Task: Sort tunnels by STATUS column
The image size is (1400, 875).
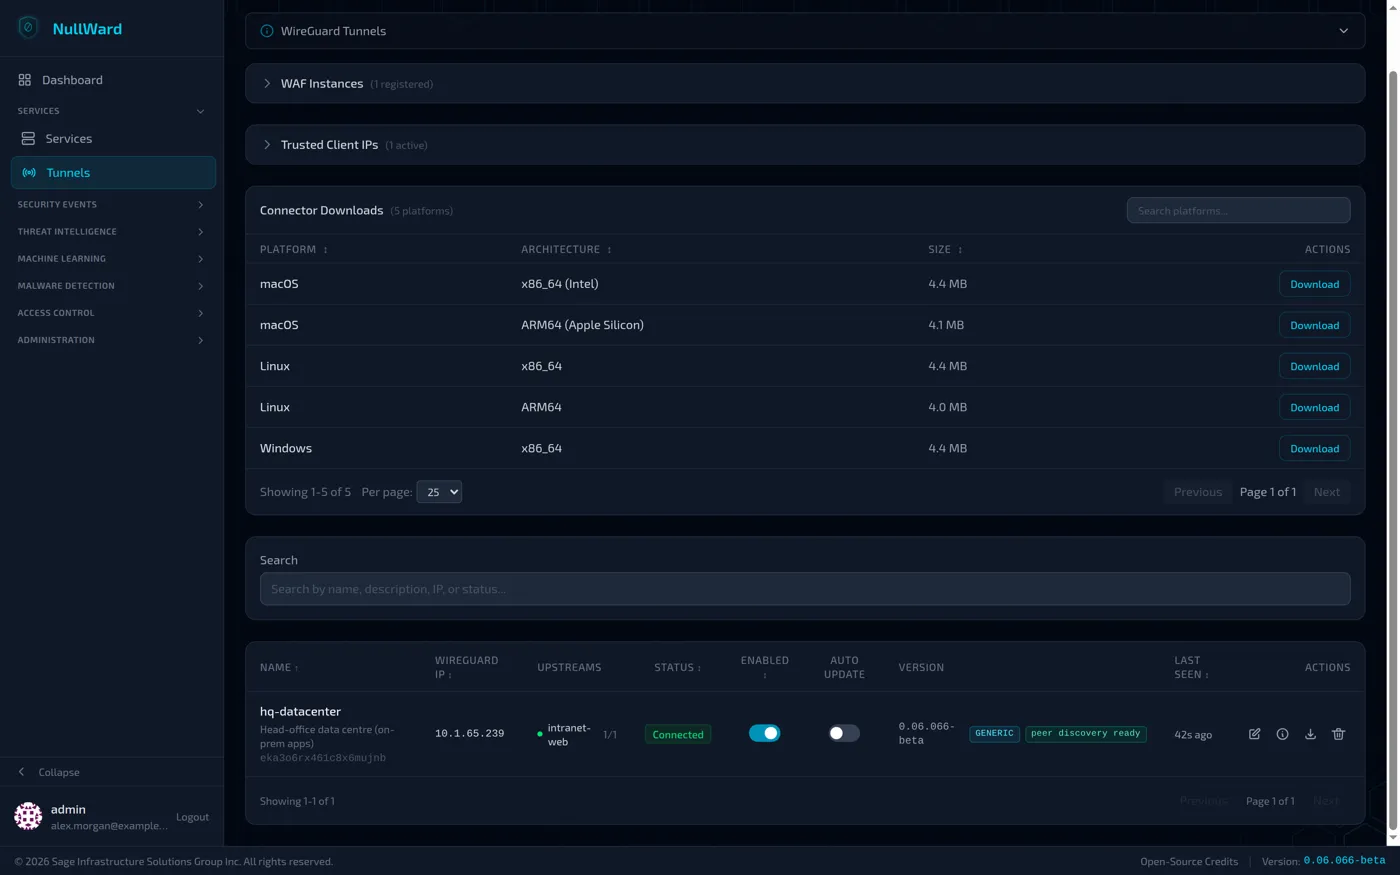Action: tap(677, 667)
